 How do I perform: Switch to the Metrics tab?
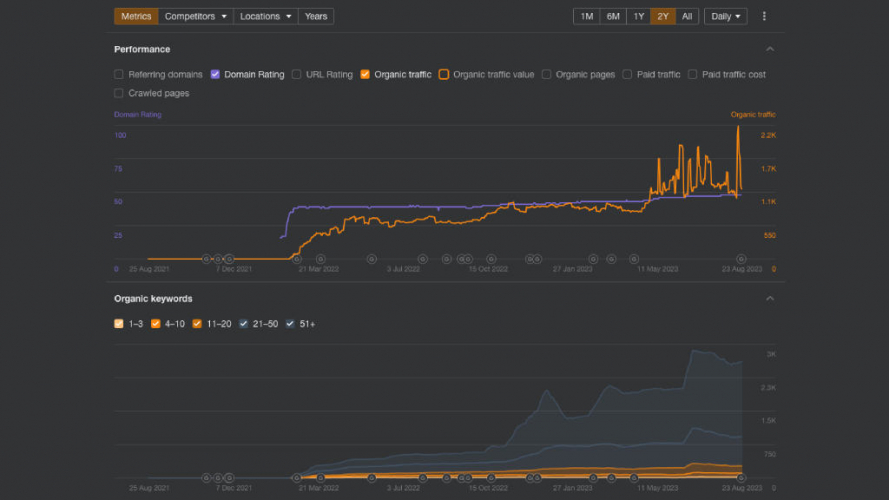tap(135, 16)
